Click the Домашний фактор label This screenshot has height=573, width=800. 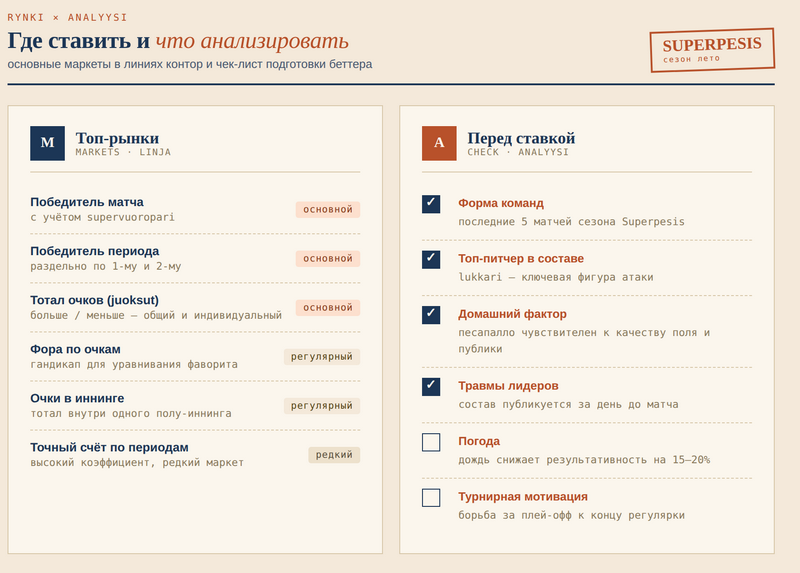512,314
